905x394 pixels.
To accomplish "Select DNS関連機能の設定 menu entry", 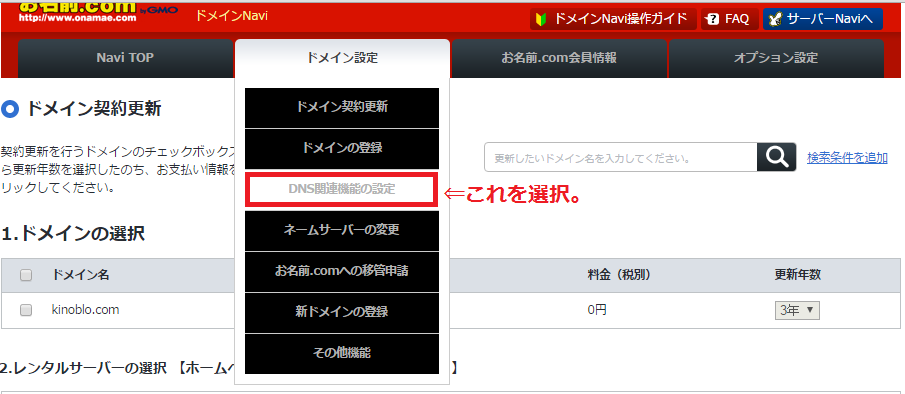I will [342, 189].
